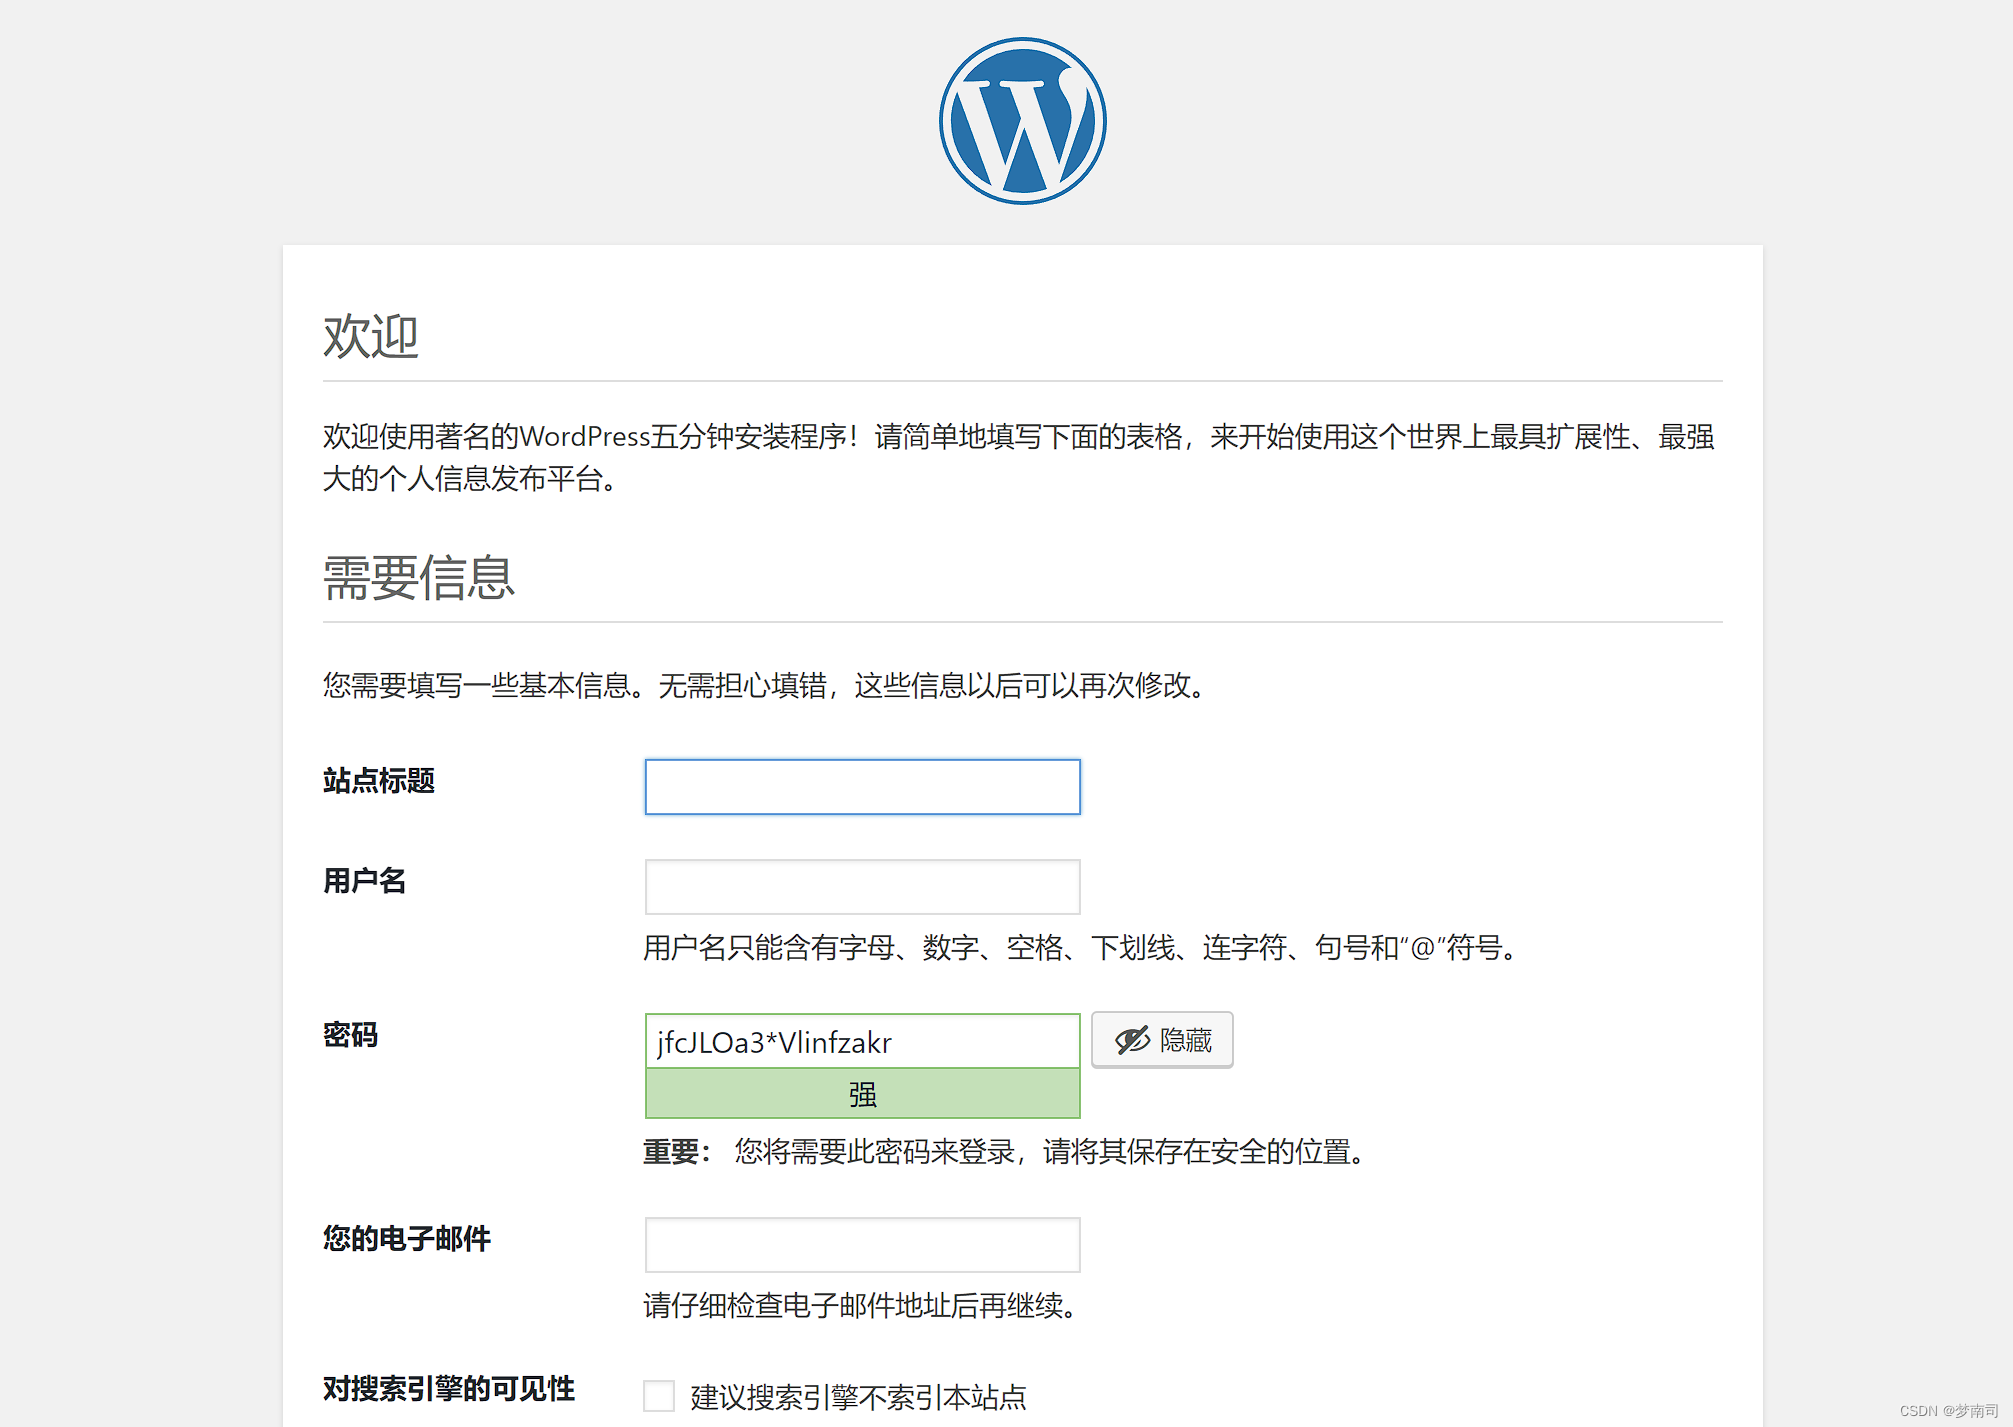Tick 建议搜索引擎不索引本站点 checkbox
Screen dimensions: 2013x1427
click(659, 1396)
